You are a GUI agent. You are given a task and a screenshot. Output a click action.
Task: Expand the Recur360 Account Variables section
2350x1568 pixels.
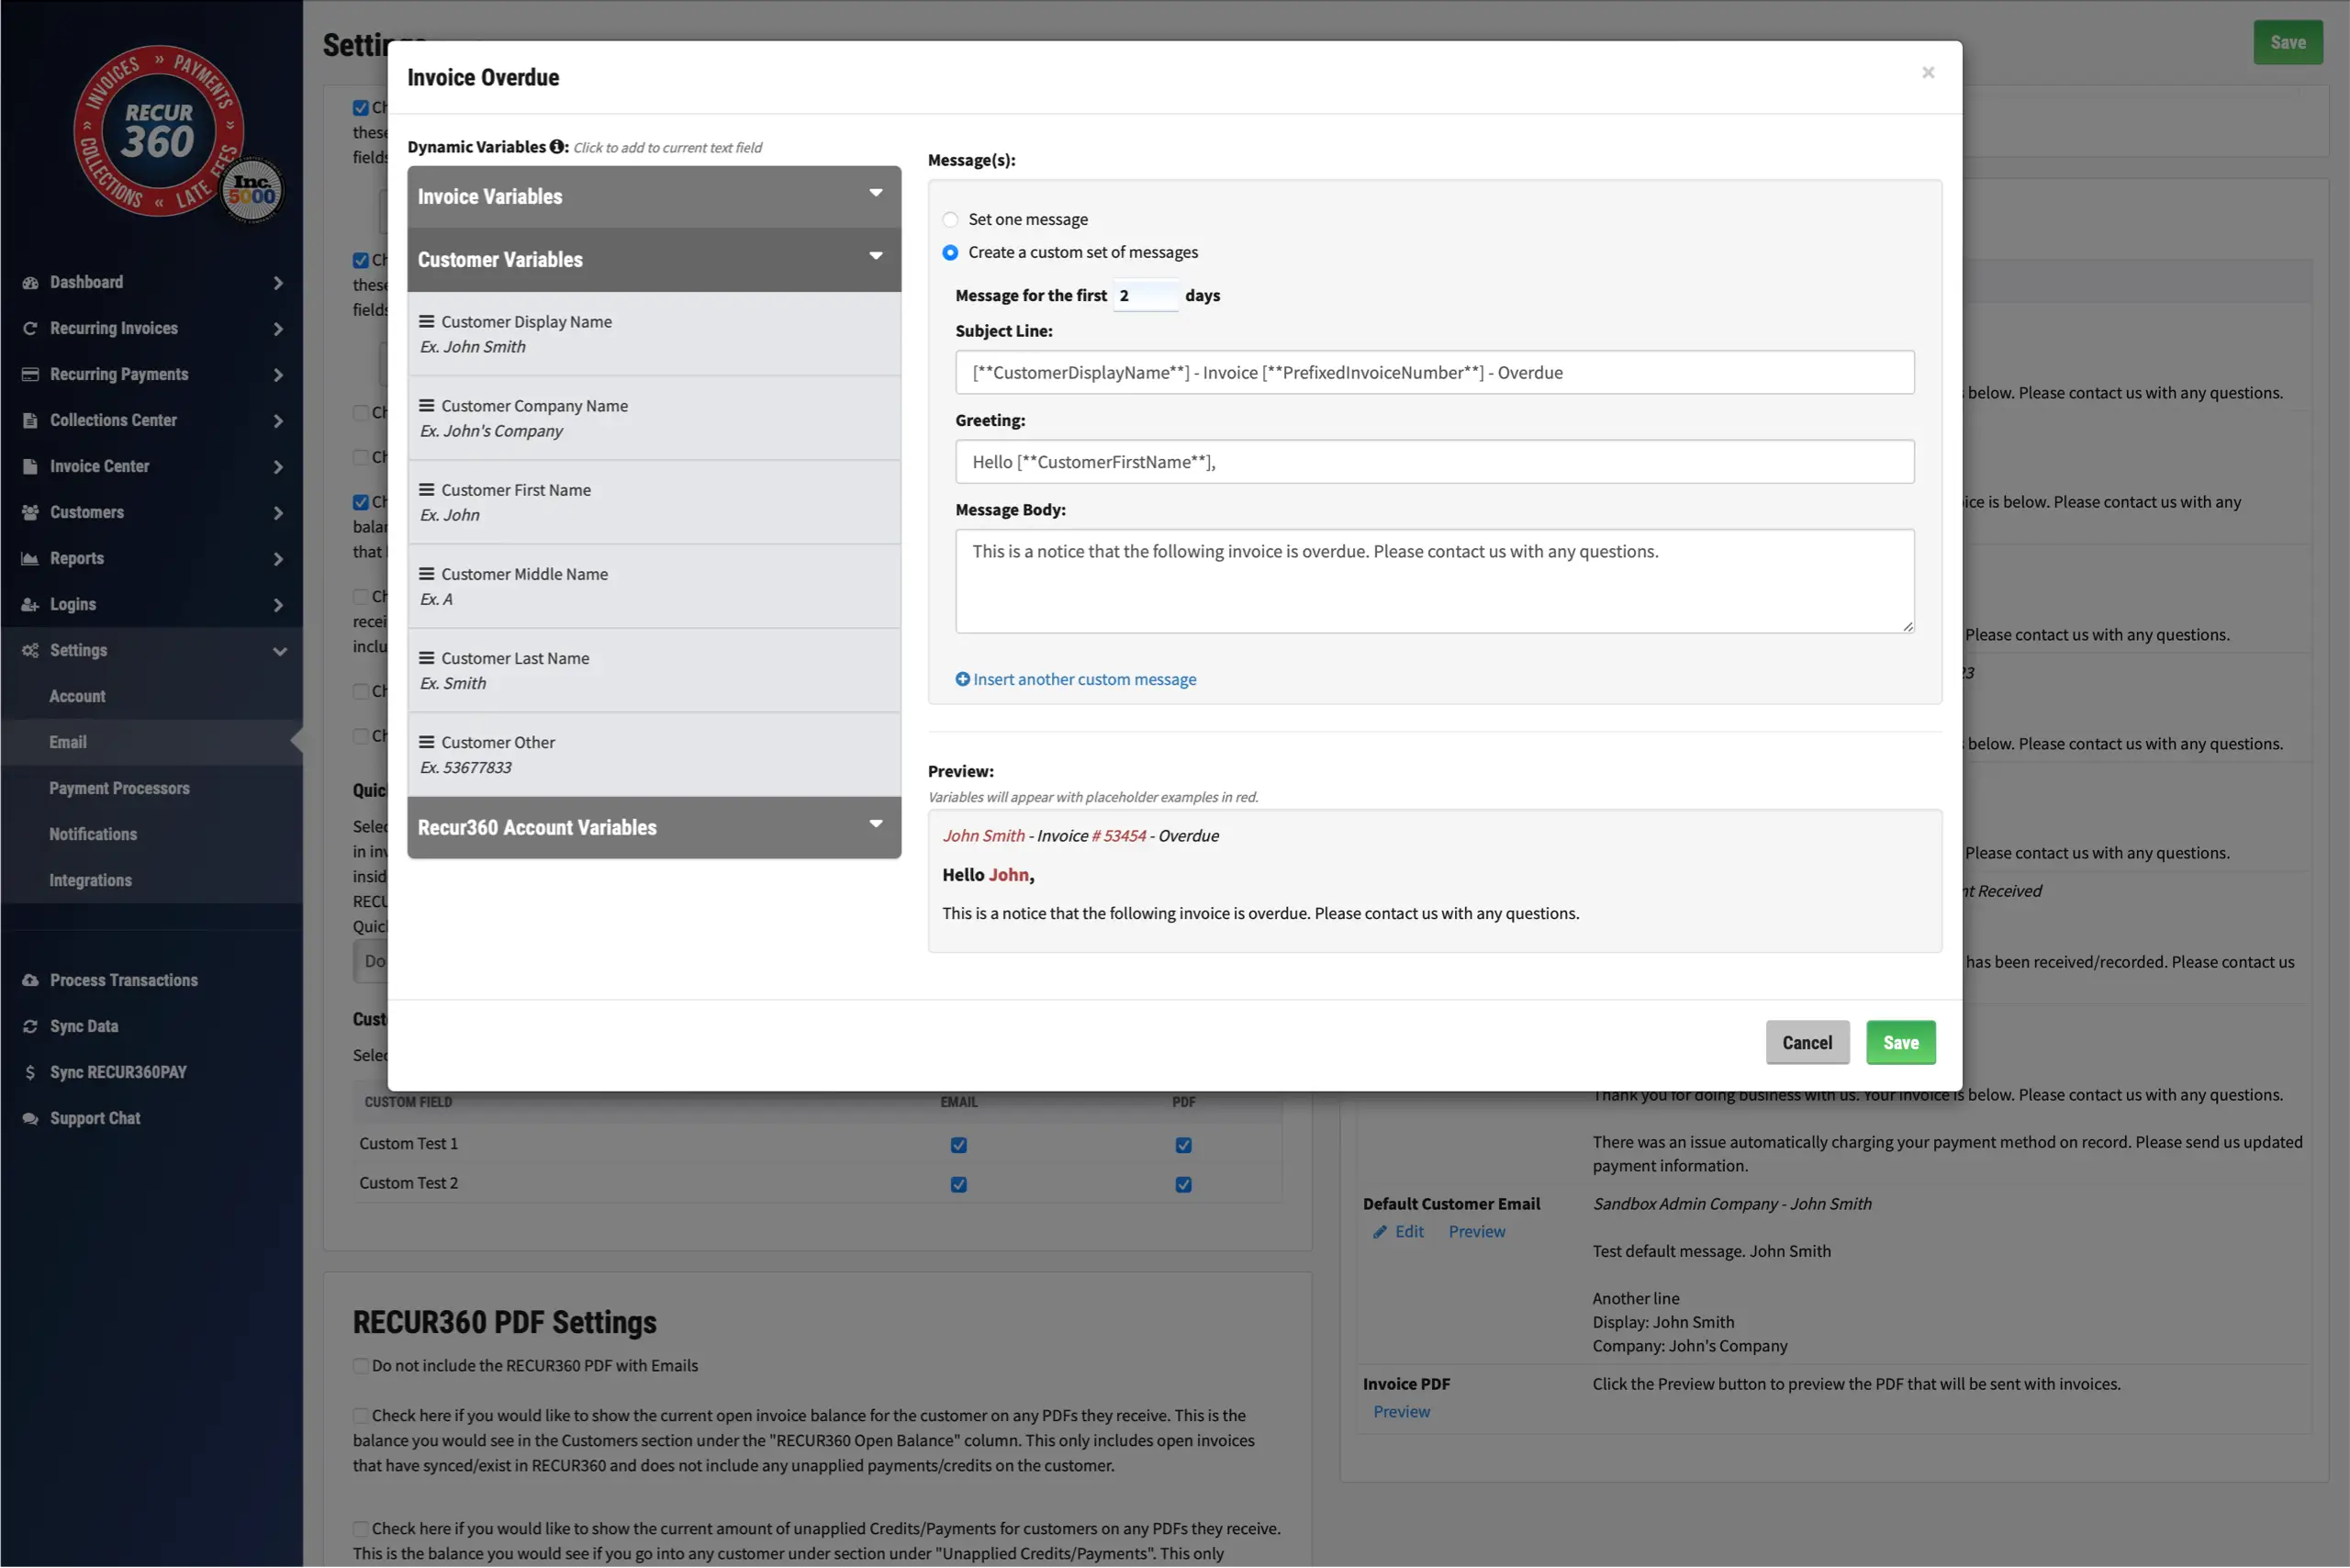coord(654,828)
